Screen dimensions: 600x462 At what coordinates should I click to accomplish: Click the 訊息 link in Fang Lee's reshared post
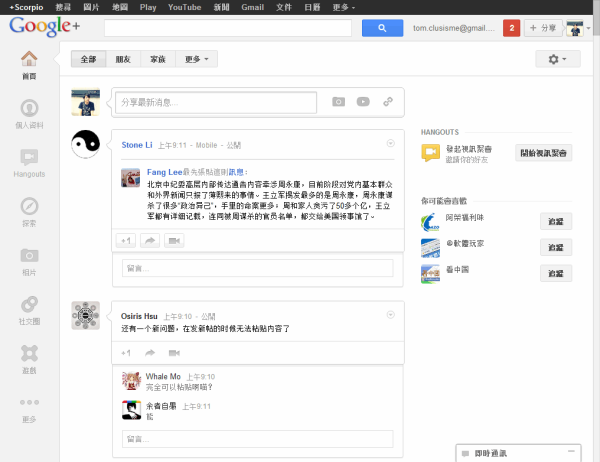coord(236,172)
